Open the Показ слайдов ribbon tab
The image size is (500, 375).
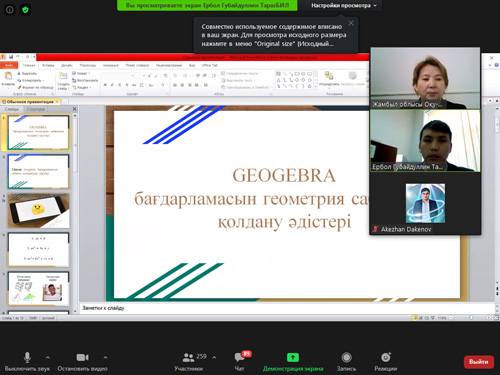pos(137,65)
